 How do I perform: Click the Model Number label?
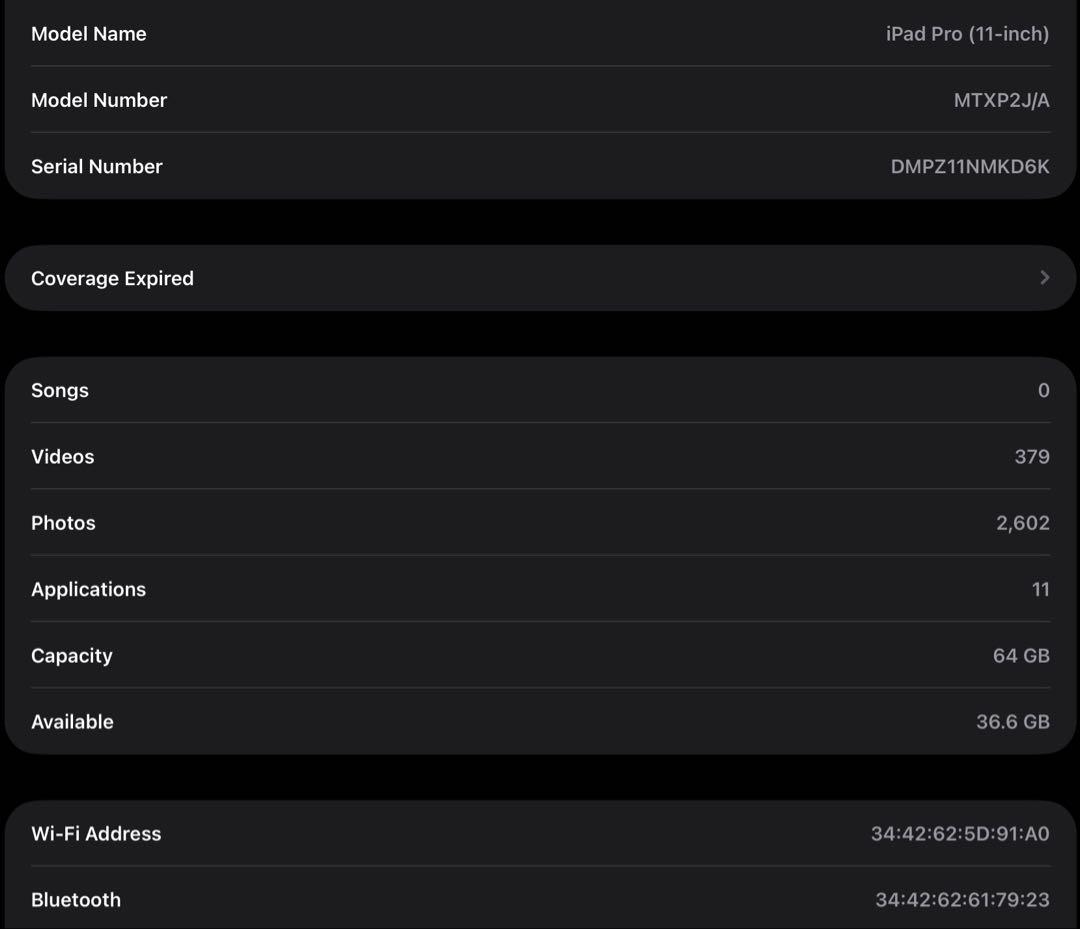pos(99,100)
